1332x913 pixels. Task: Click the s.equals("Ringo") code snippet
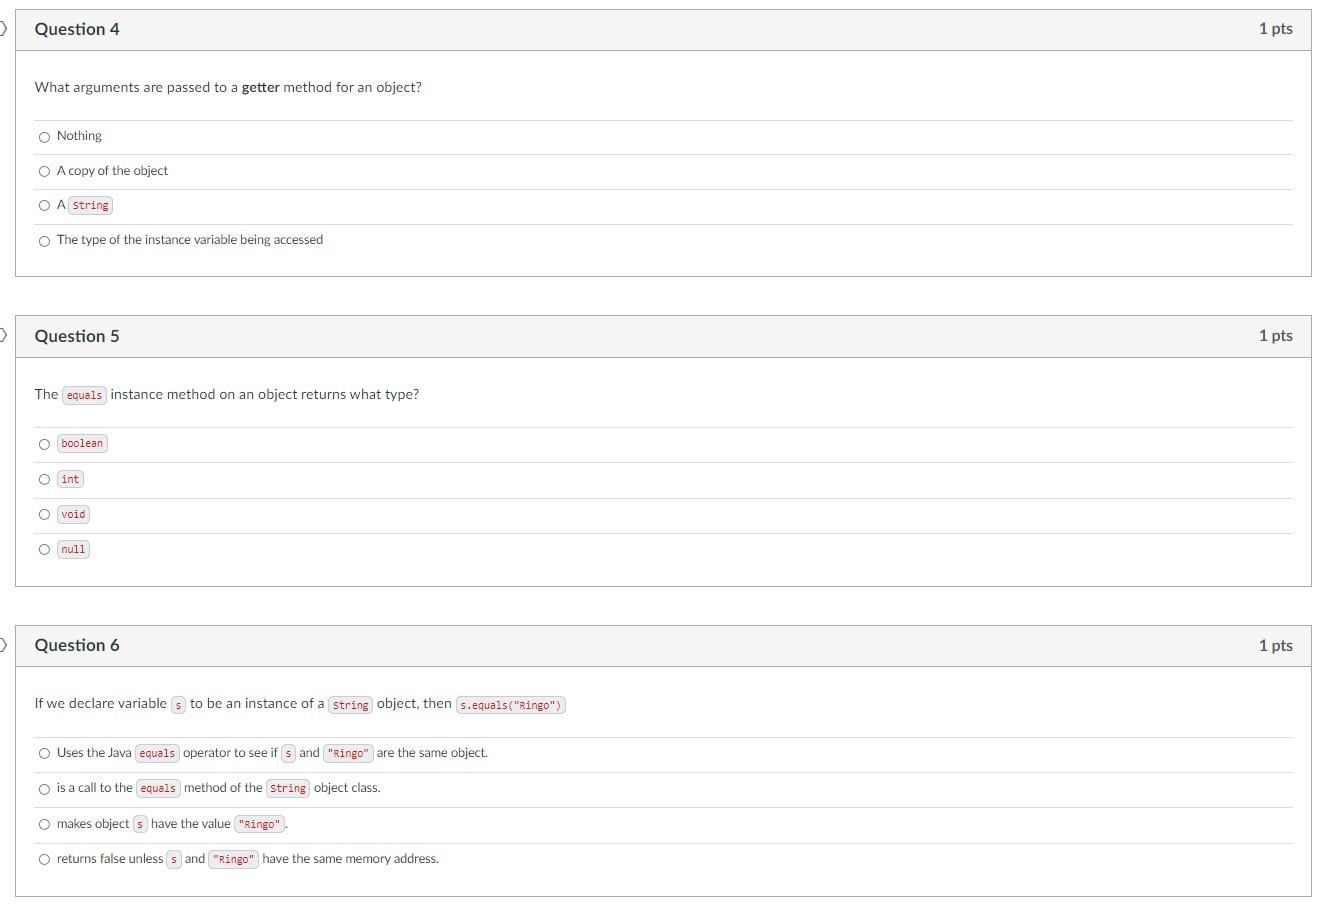point(511,705)
